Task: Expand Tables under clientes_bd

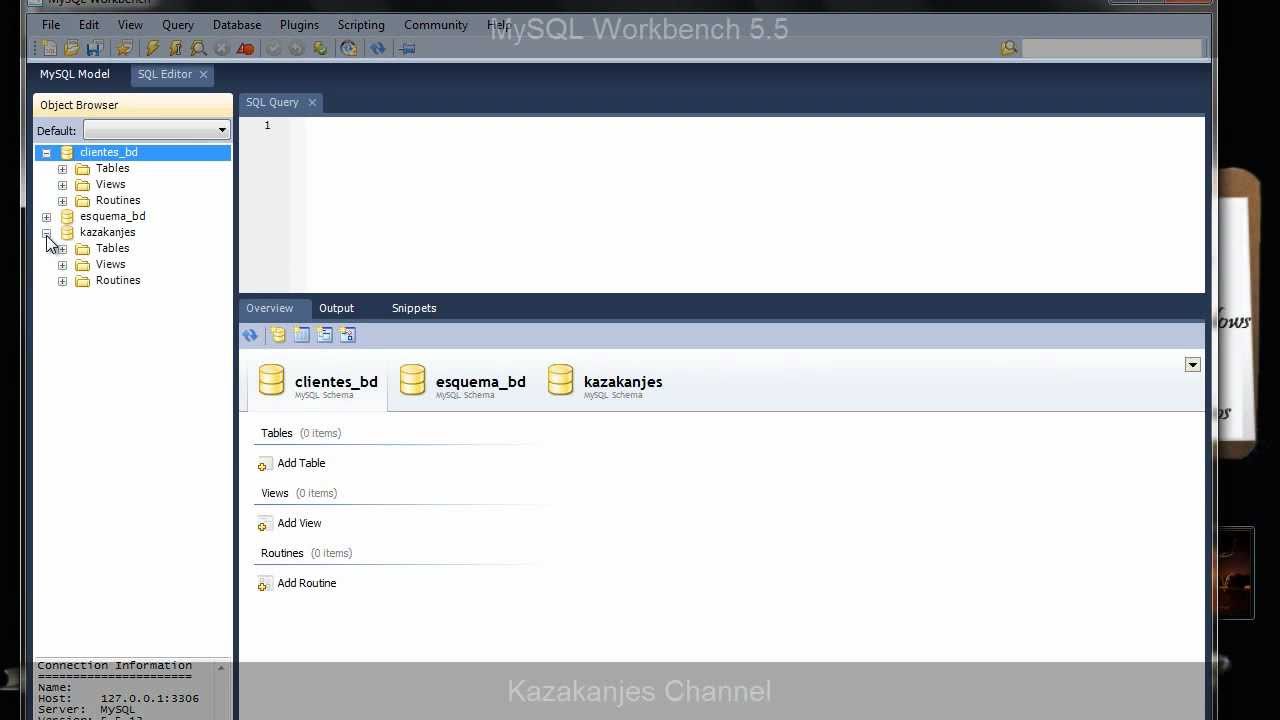Action: (62, 169)
